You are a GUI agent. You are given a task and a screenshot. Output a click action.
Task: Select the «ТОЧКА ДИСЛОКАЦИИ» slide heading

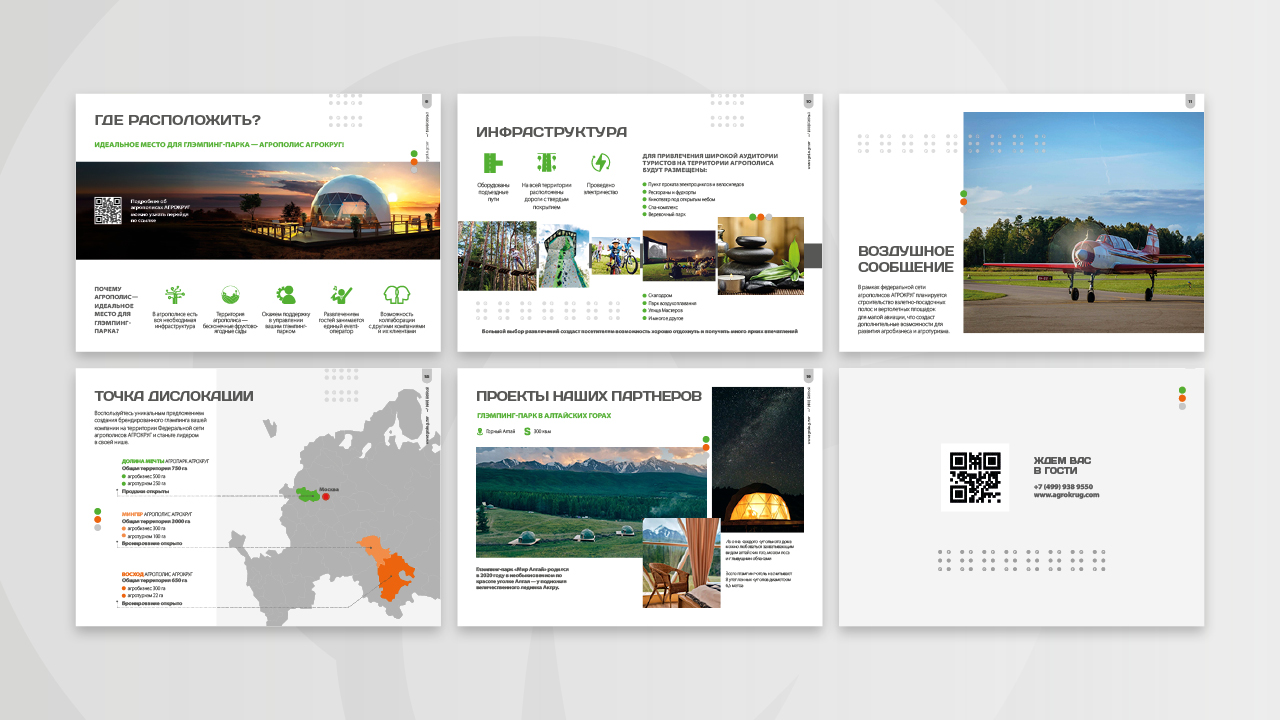point(174,396)
